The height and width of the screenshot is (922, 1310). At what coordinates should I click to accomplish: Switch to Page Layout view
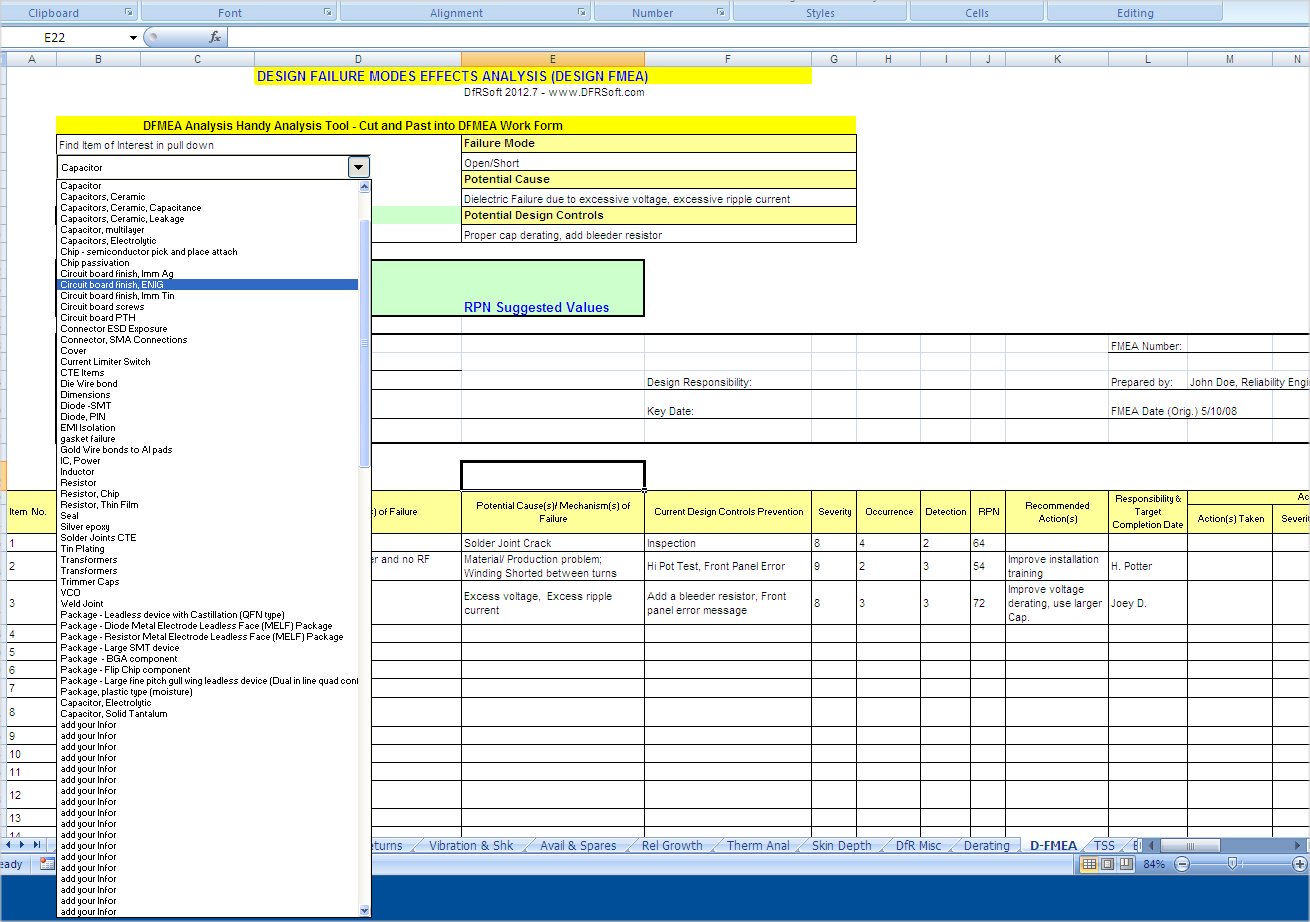tap(1108, 864)
